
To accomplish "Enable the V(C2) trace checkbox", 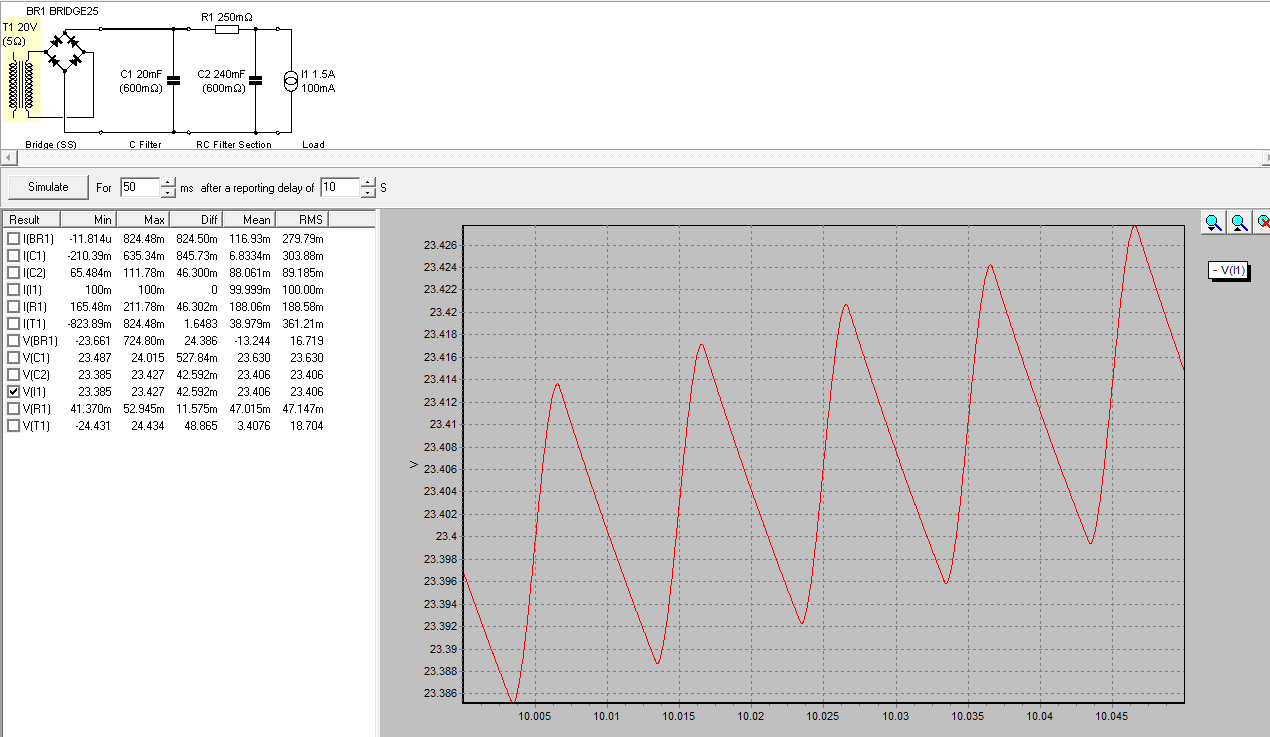I will point(13,375).
